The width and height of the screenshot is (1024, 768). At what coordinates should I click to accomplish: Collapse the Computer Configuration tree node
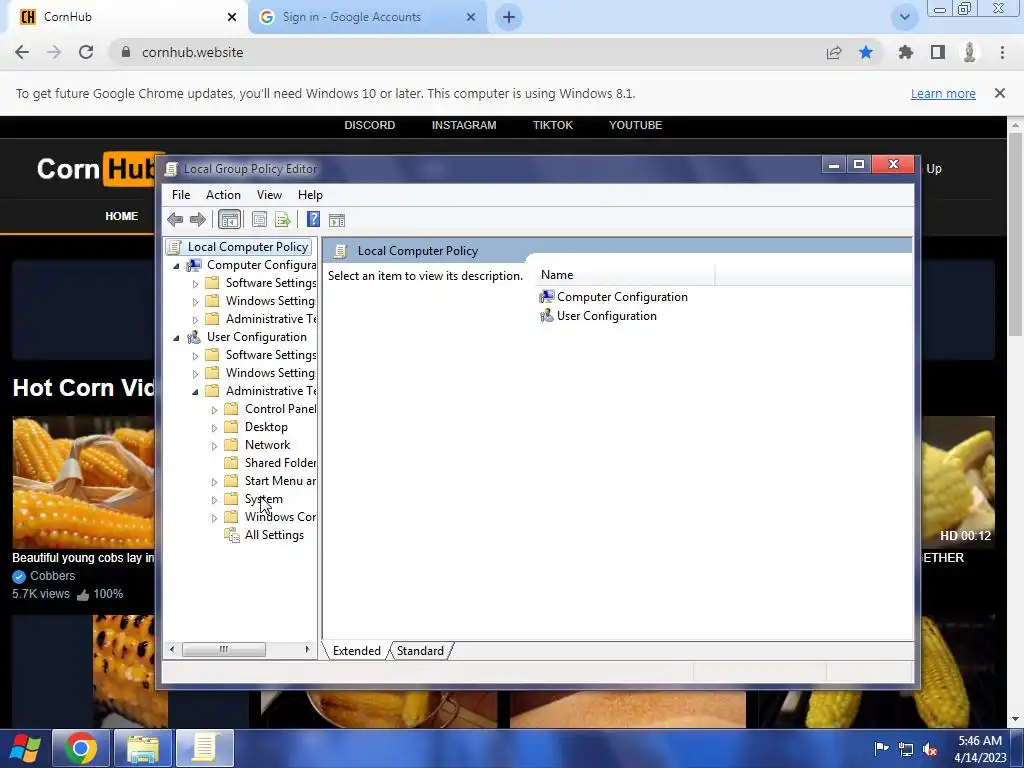(x=176, y=266)
